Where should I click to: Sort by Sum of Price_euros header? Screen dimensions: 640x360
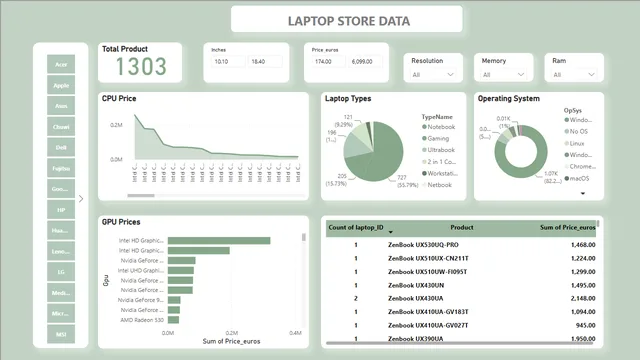[x=567, y=227]
